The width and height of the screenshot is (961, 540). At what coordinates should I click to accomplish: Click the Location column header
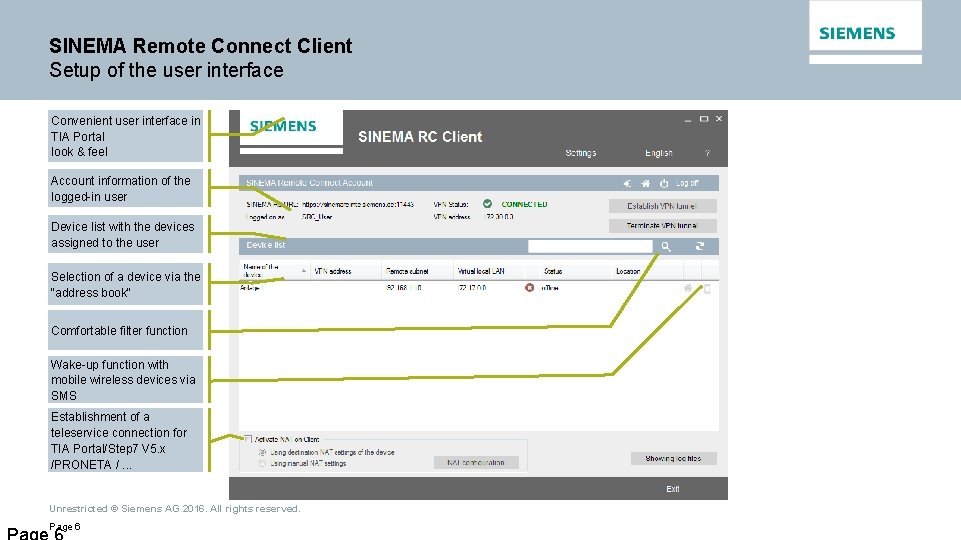click(x=628, y=271)
